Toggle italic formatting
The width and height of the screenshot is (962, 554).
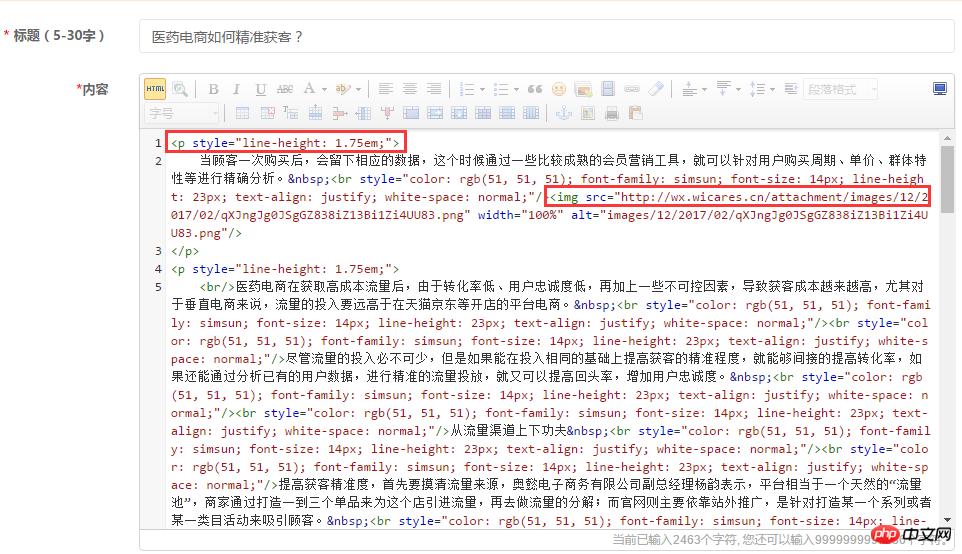237,89
